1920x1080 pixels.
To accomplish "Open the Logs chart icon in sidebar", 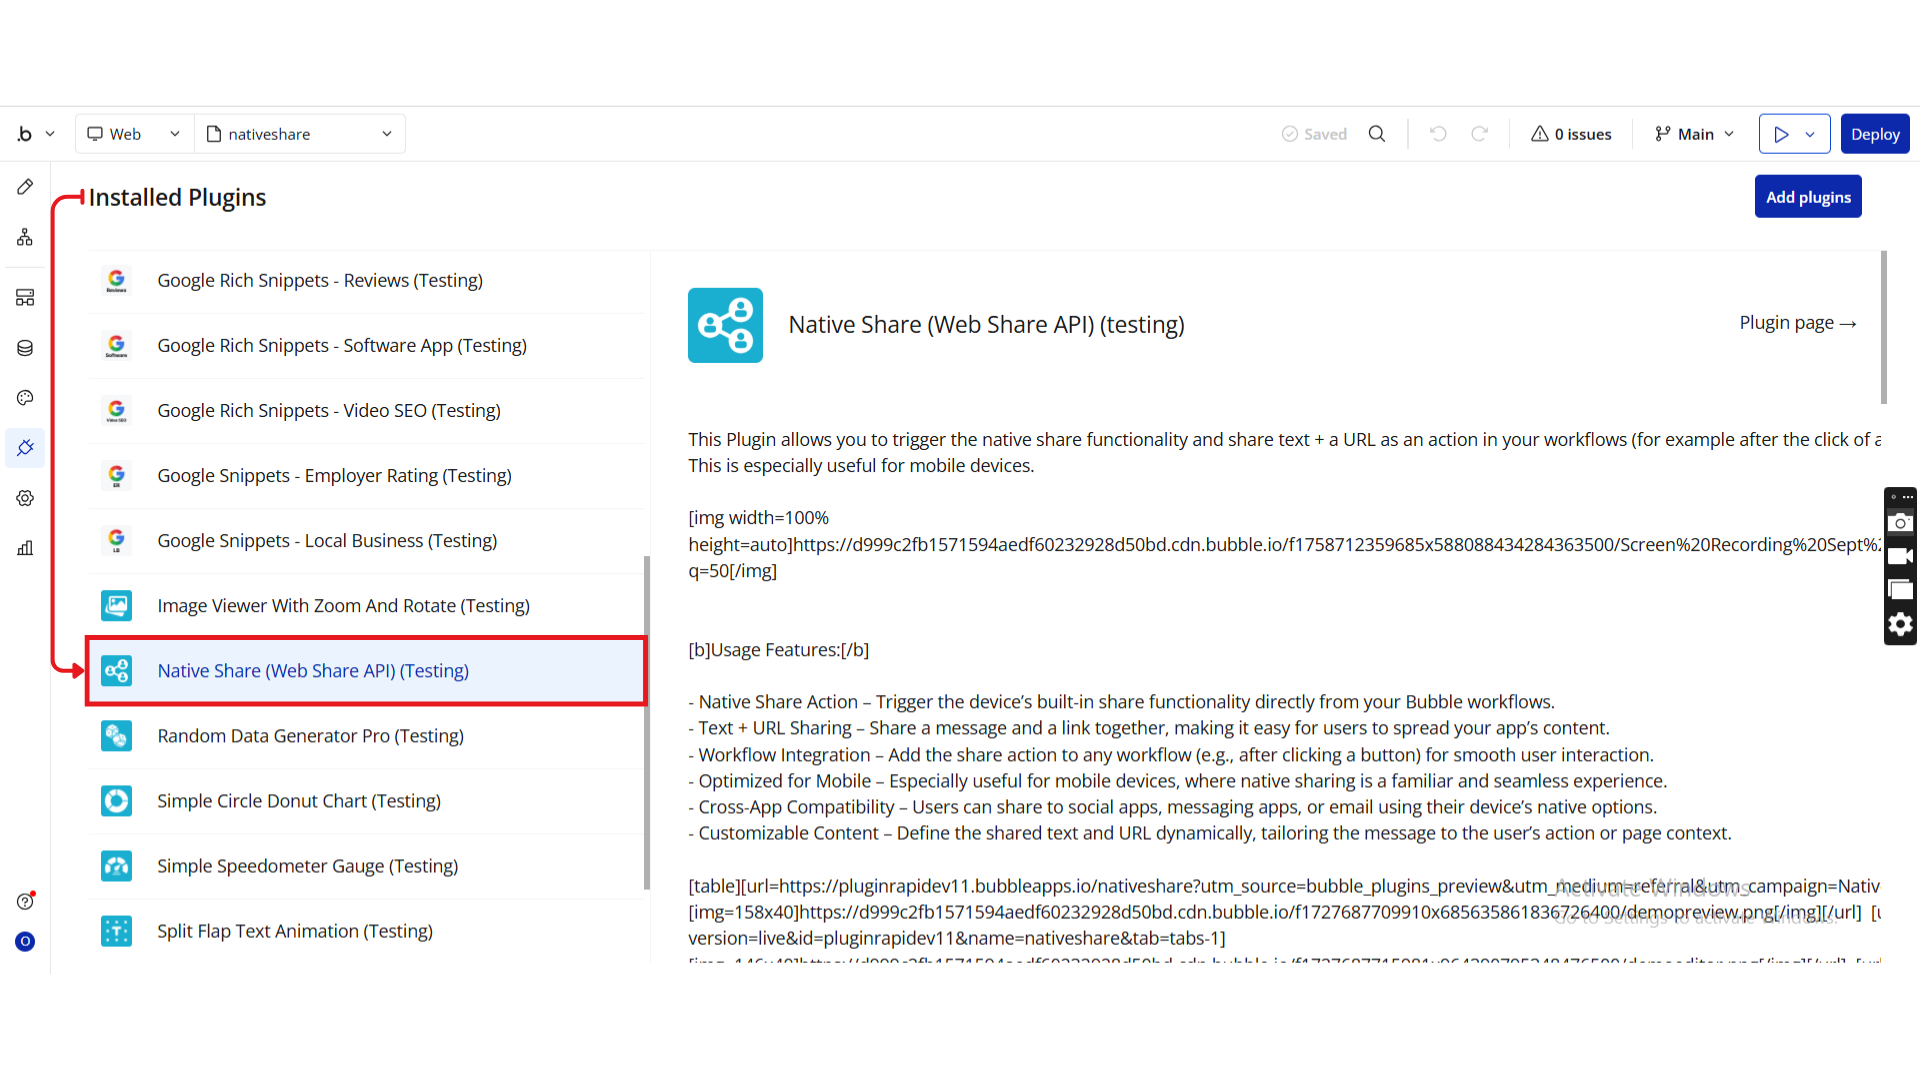I will click(x=25, y=548).
